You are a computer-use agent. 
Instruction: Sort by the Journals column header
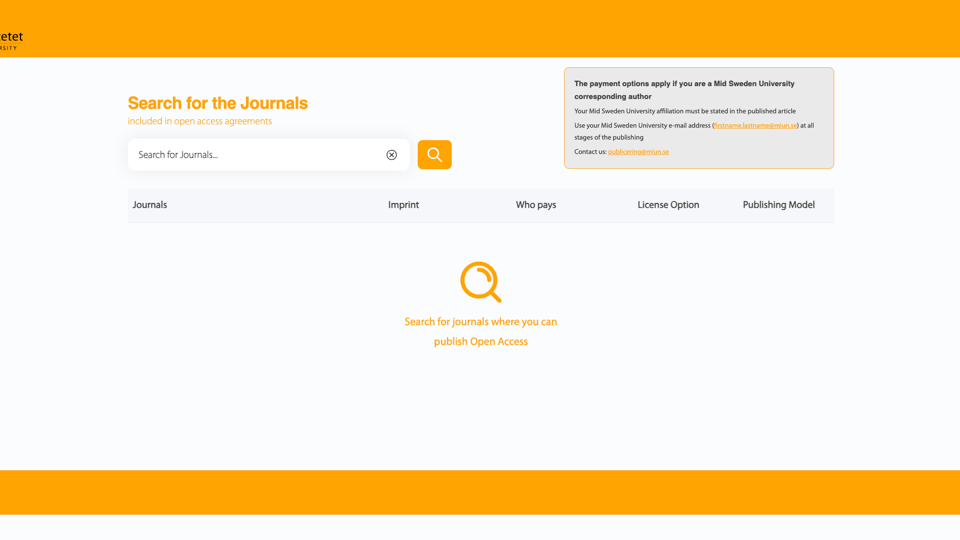(149, 205)
